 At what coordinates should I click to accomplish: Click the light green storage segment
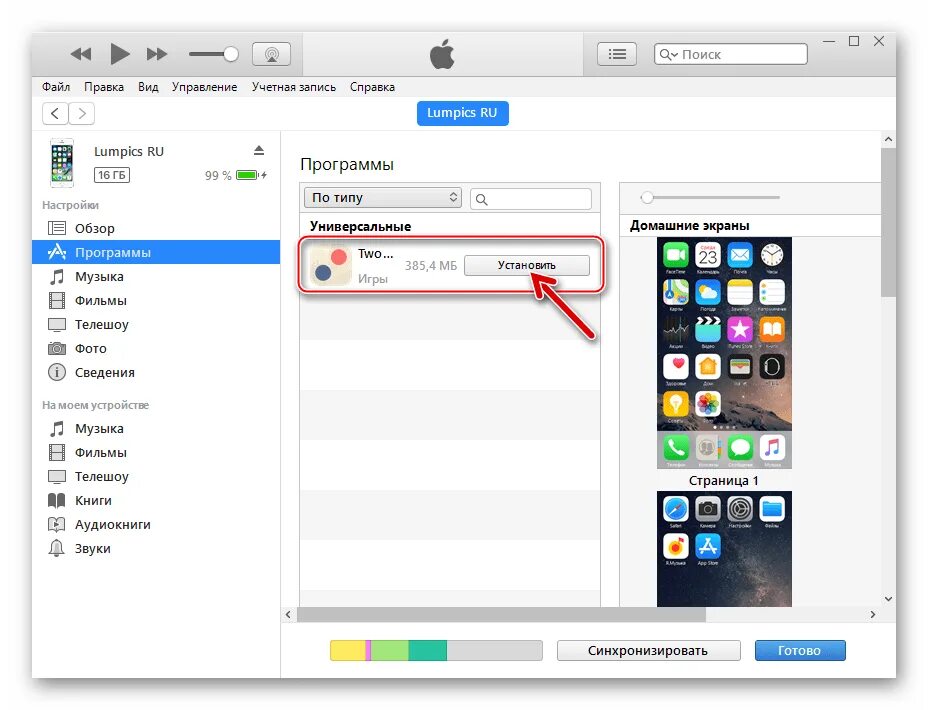pyautogui.click(x=389, y=650)
